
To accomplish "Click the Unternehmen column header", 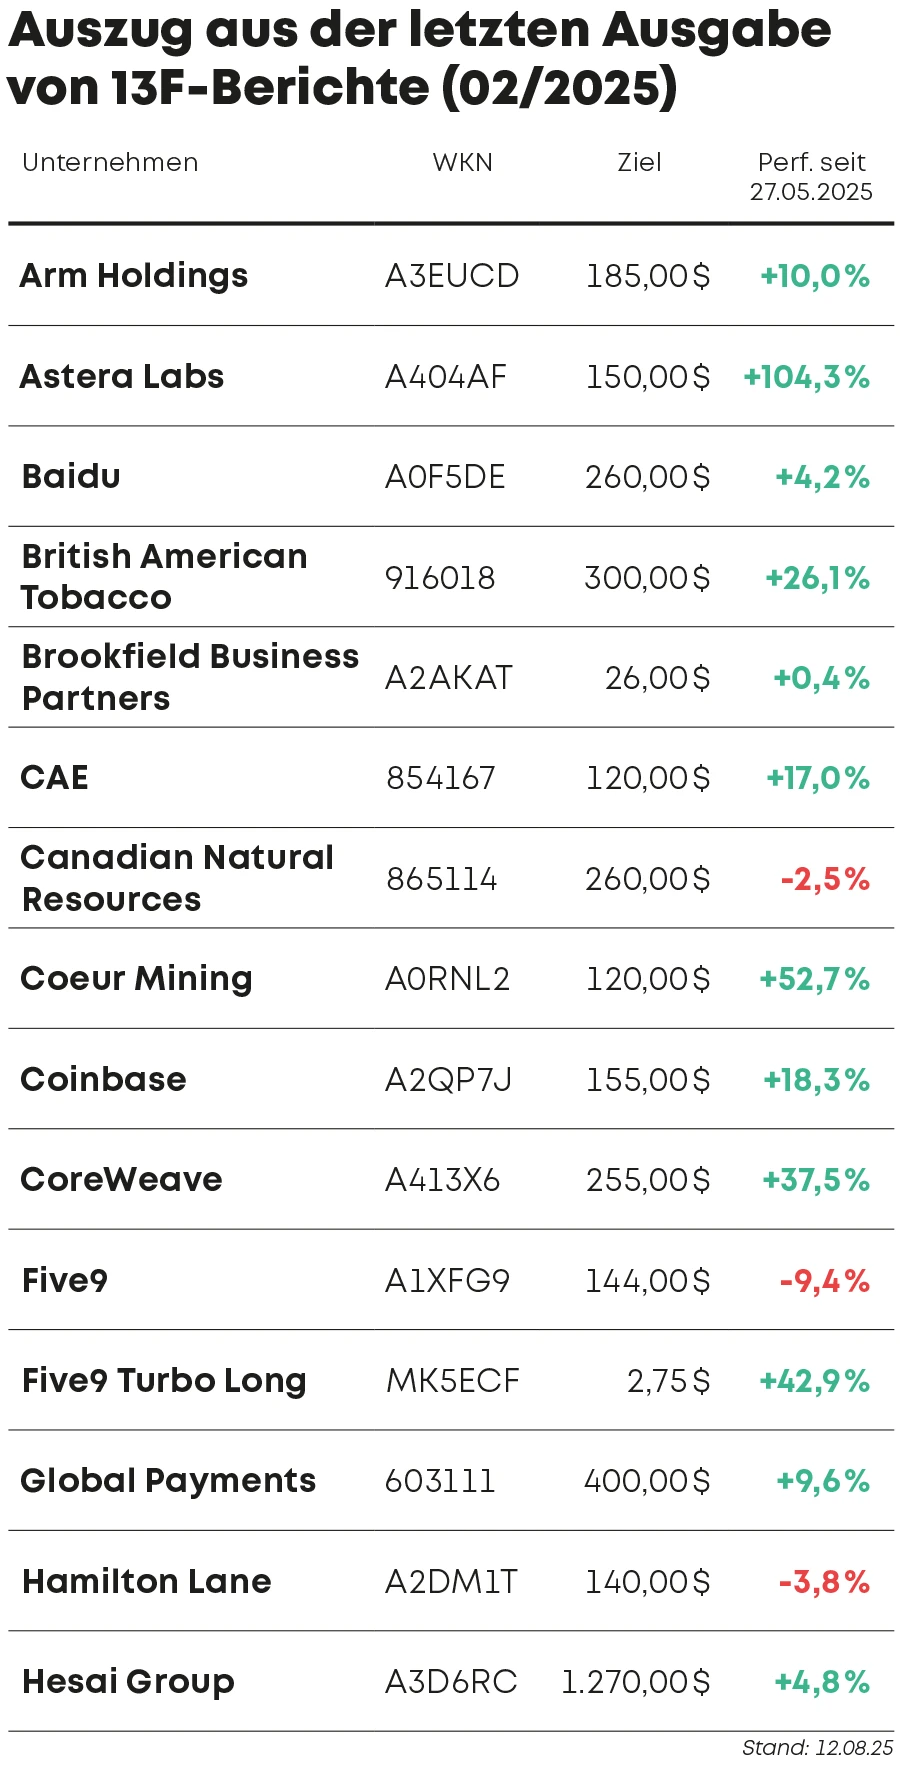I will [110, 163].
